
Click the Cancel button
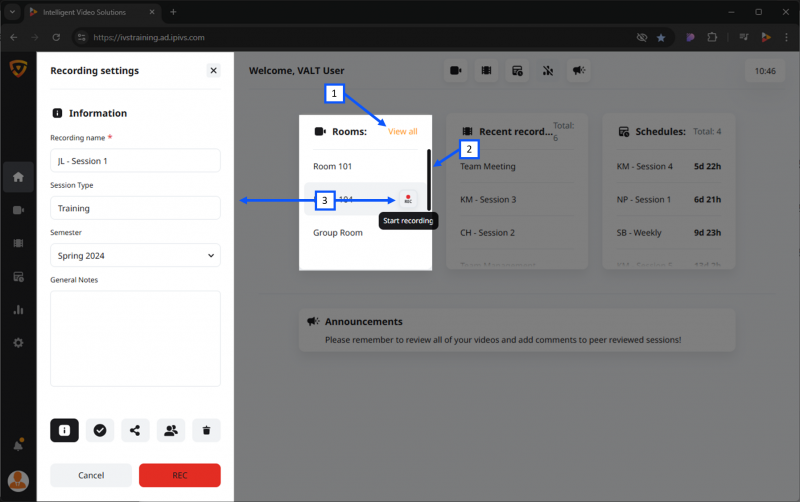click(91, 475)
